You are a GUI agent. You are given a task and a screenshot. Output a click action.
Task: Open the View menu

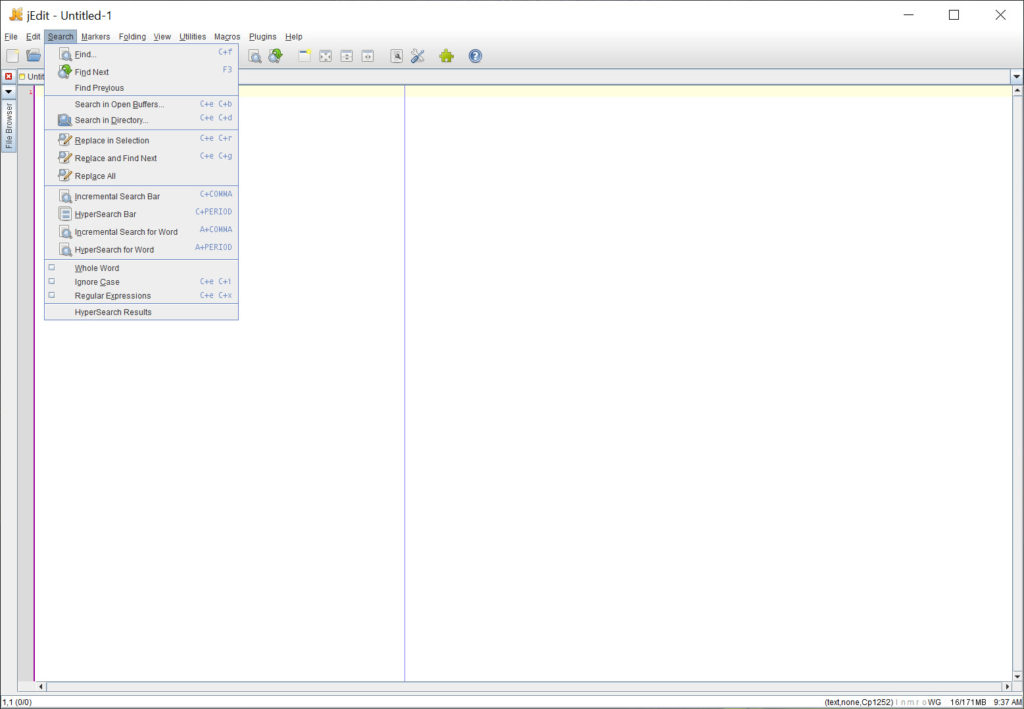coord(162,37)
